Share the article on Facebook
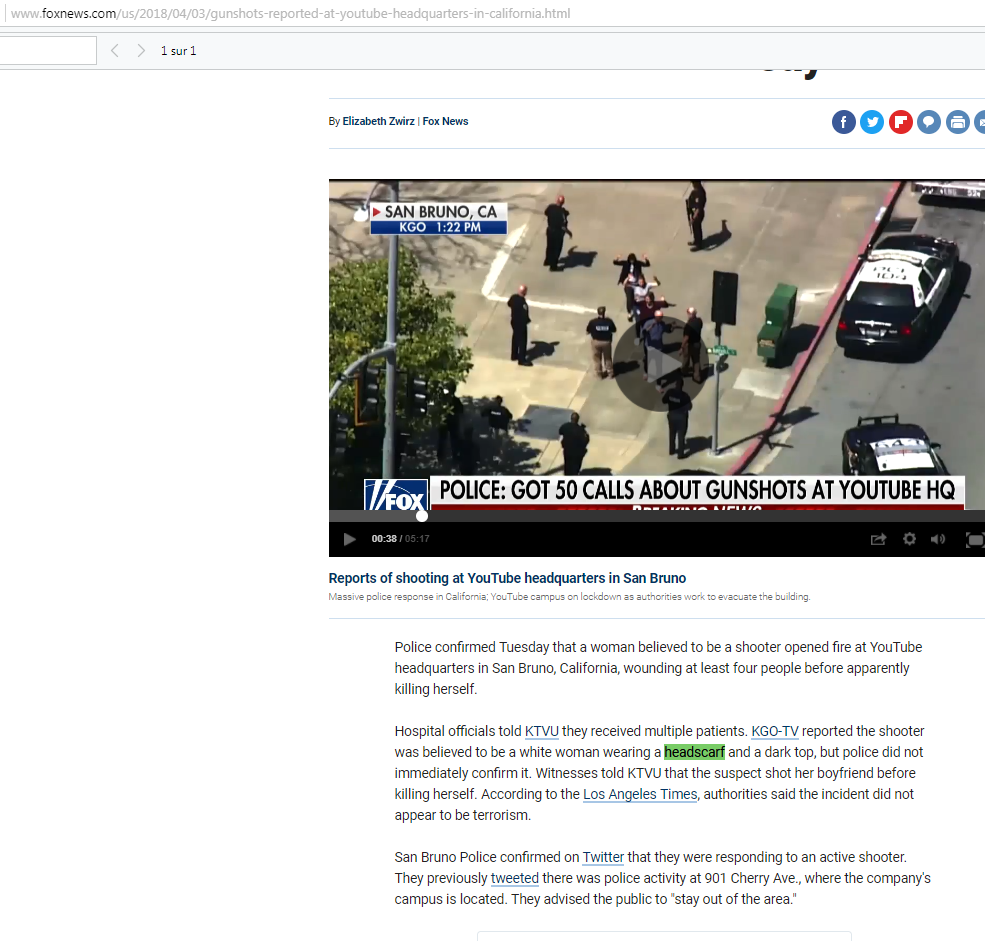Viewport: 985px width, 941px height. pos(843,121)
